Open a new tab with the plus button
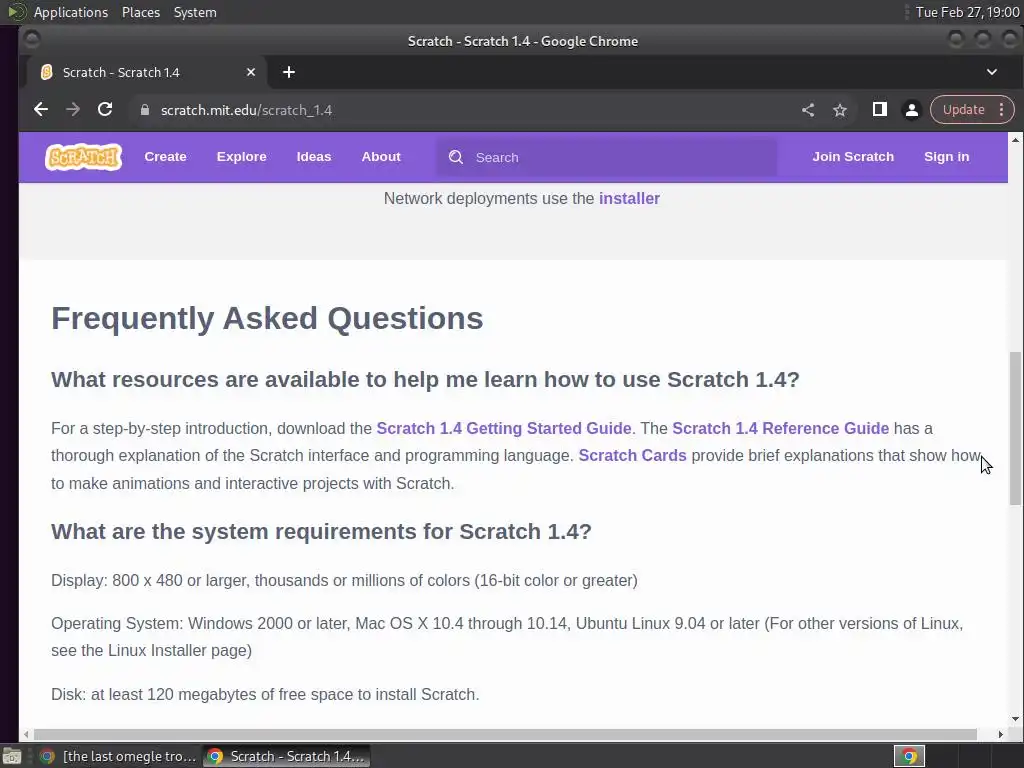Screen dimensions: 1024x768 coord(289,72)
